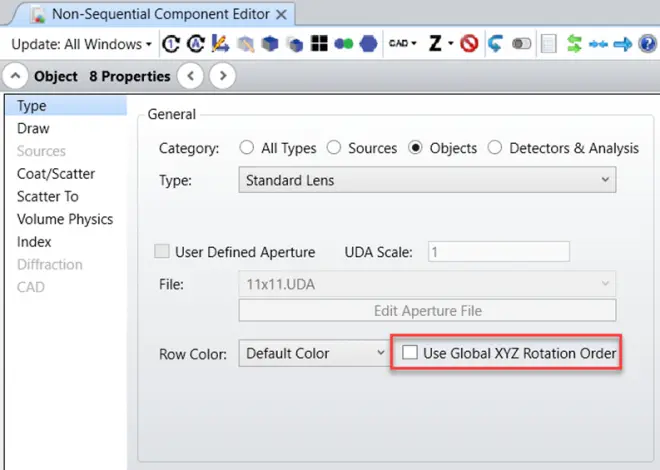660x470 pixels.
Task: Open the Row Color dropdown
Action: [x=313, y=353]
